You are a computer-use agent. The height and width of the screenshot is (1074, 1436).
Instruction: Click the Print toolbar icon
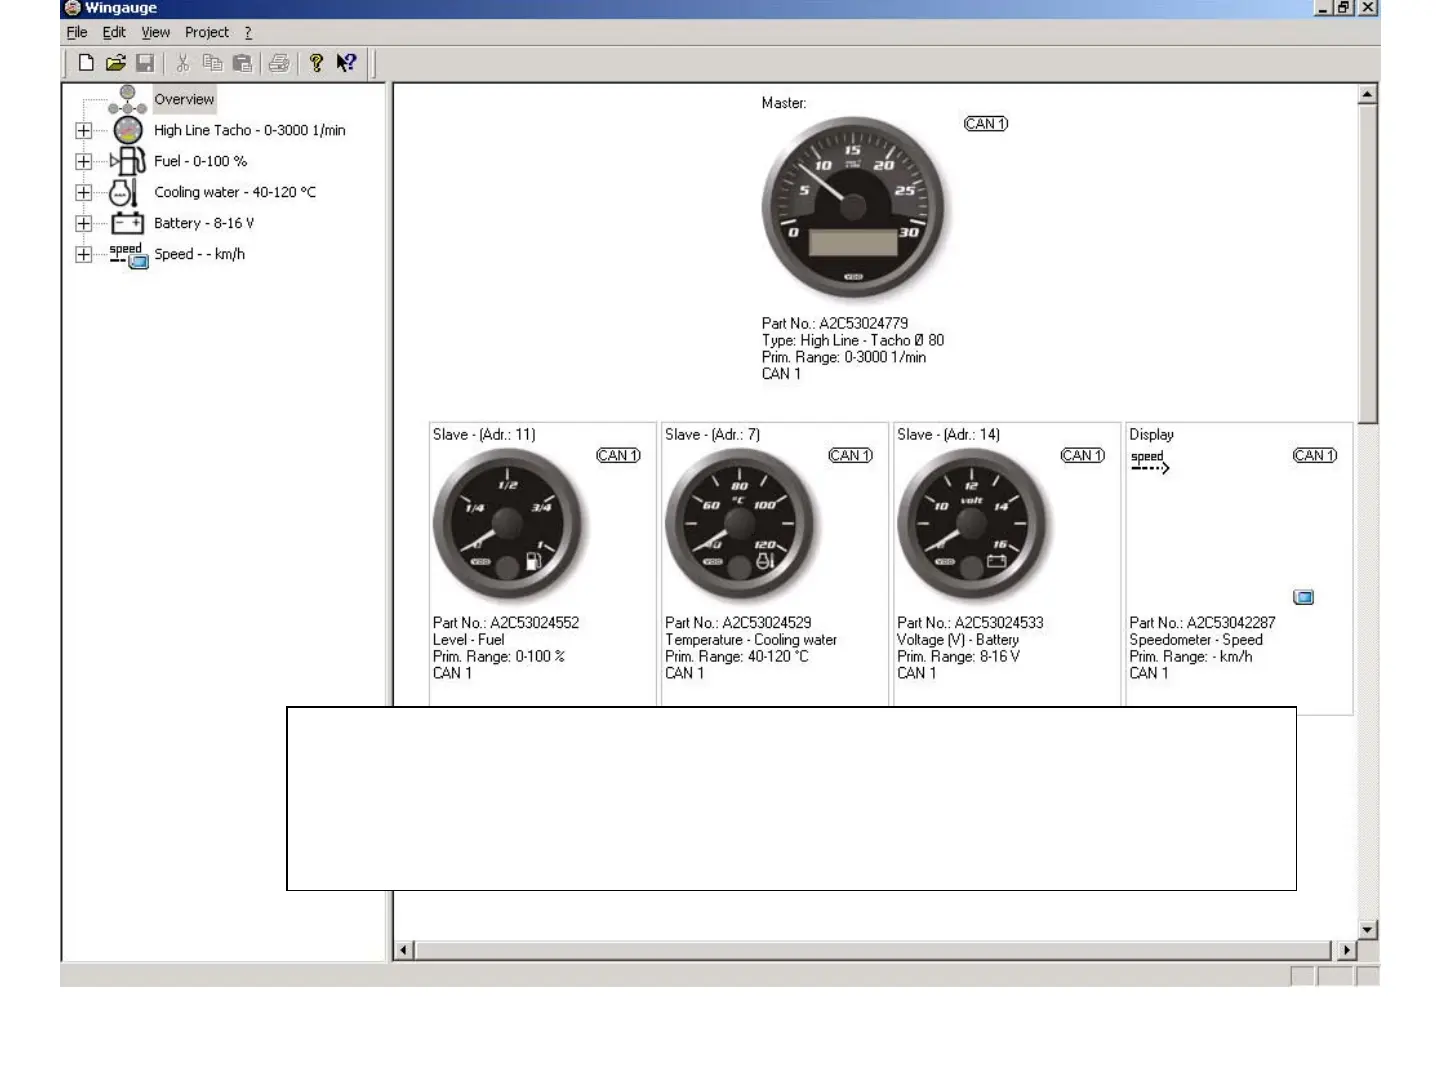279,63
